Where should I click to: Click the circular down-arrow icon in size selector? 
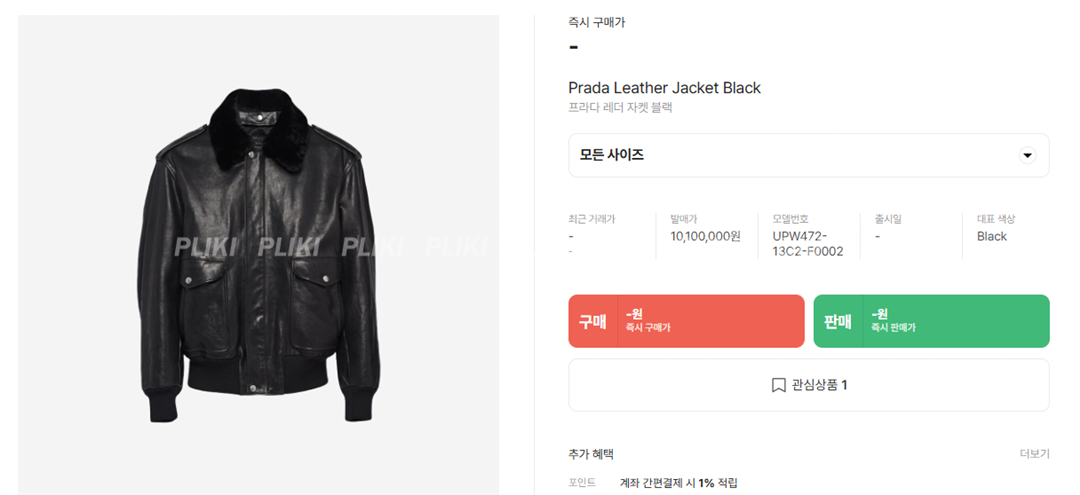click(1027, 156)
